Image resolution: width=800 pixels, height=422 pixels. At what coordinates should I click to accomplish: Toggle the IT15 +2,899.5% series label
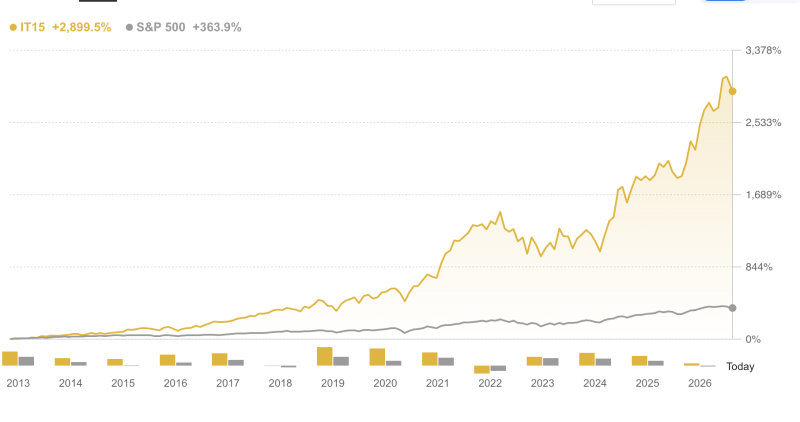[65, 28]
